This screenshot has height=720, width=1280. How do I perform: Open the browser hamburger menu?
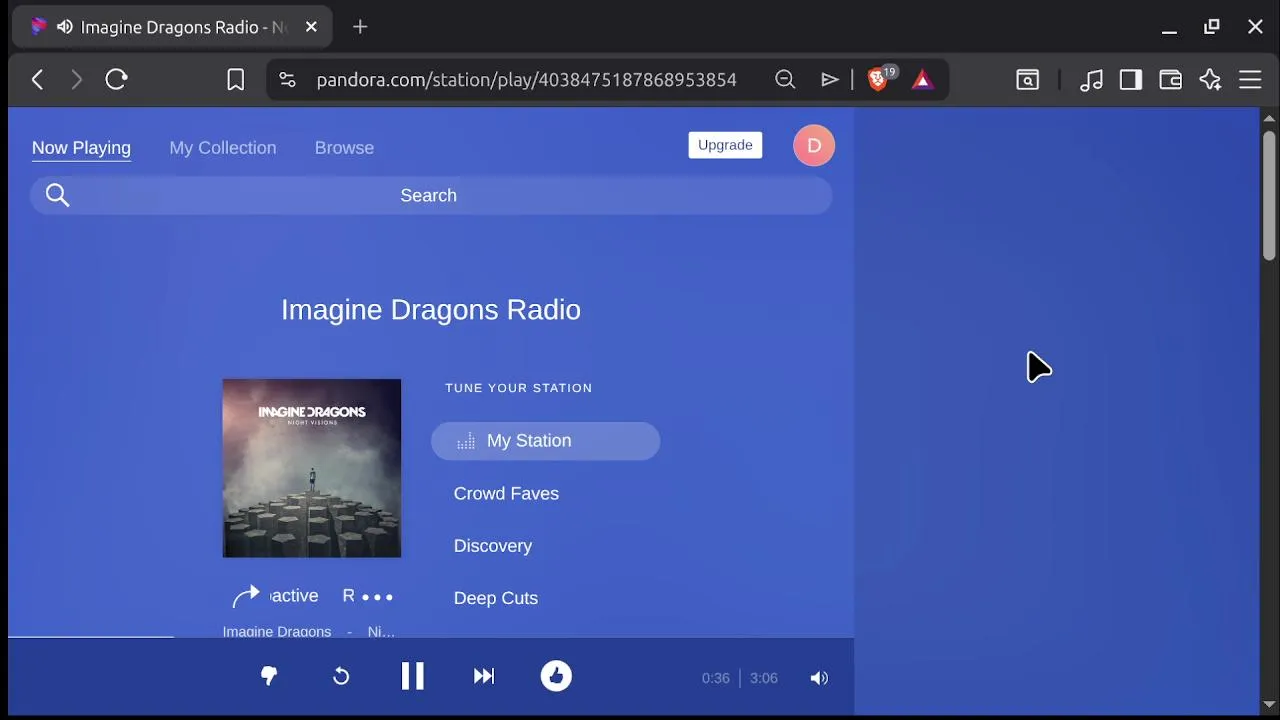click(1250, 80)
